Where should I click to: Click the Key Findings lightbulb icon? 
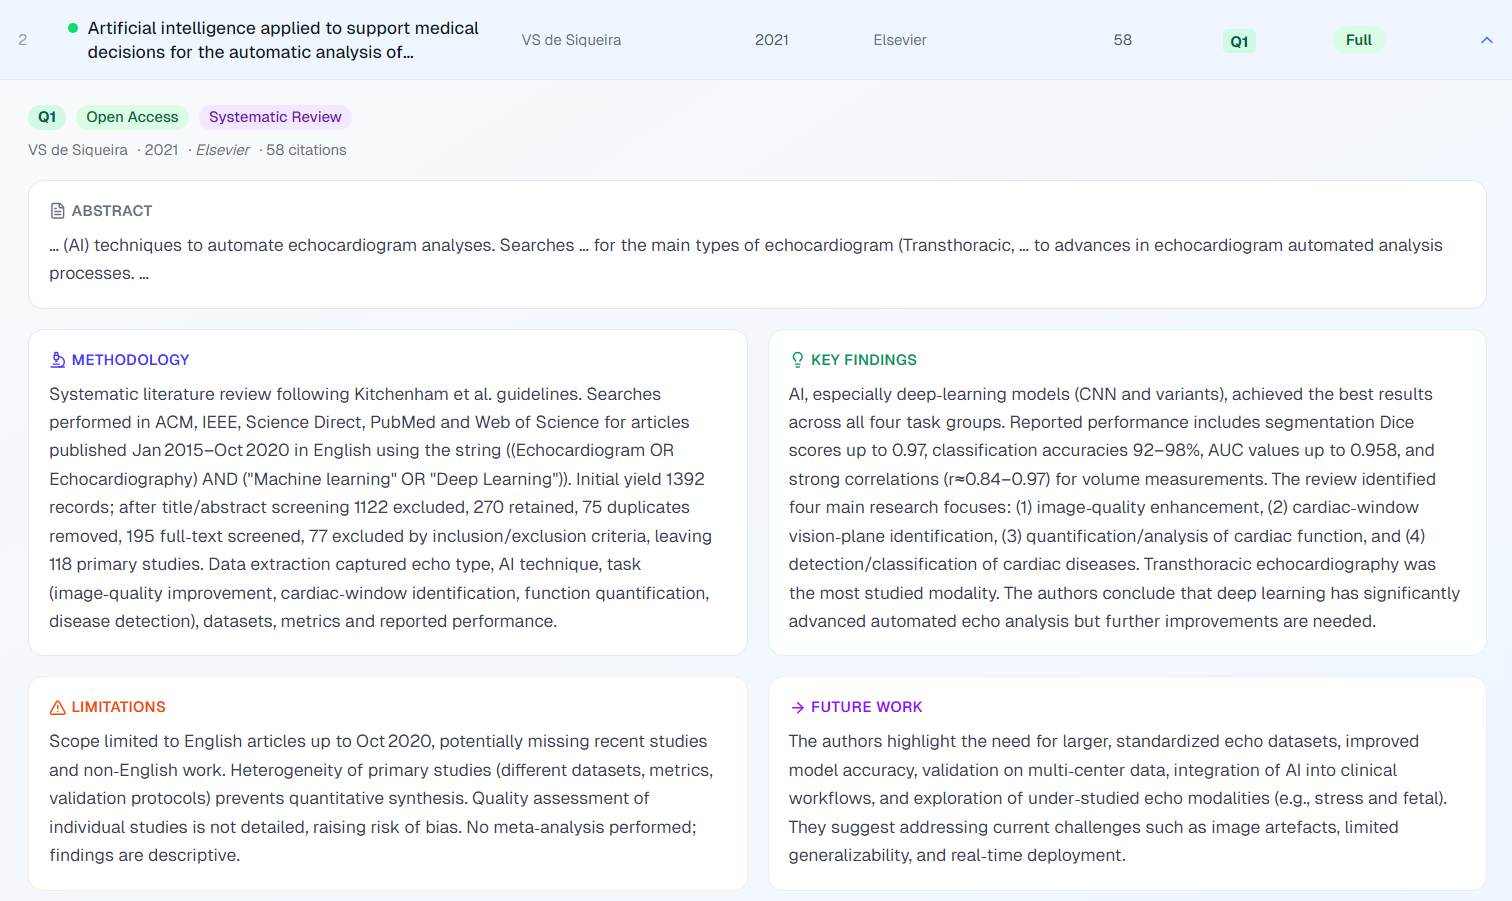(x=797, y=360)
